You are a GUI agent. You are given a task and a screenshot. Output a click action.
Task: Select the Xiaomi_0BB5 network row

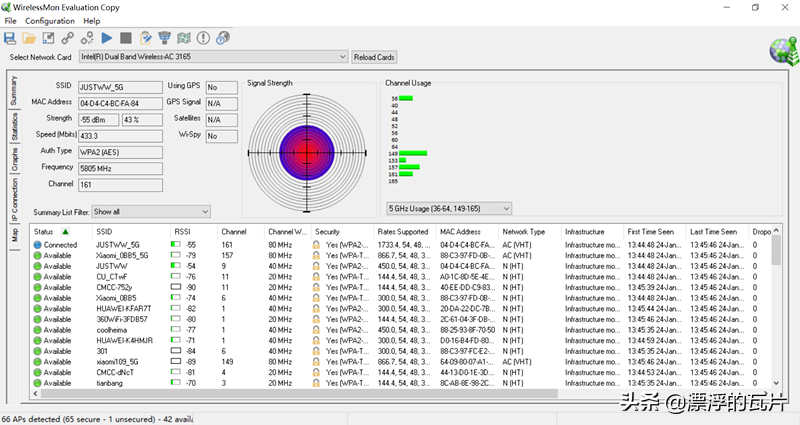point(401,298)
